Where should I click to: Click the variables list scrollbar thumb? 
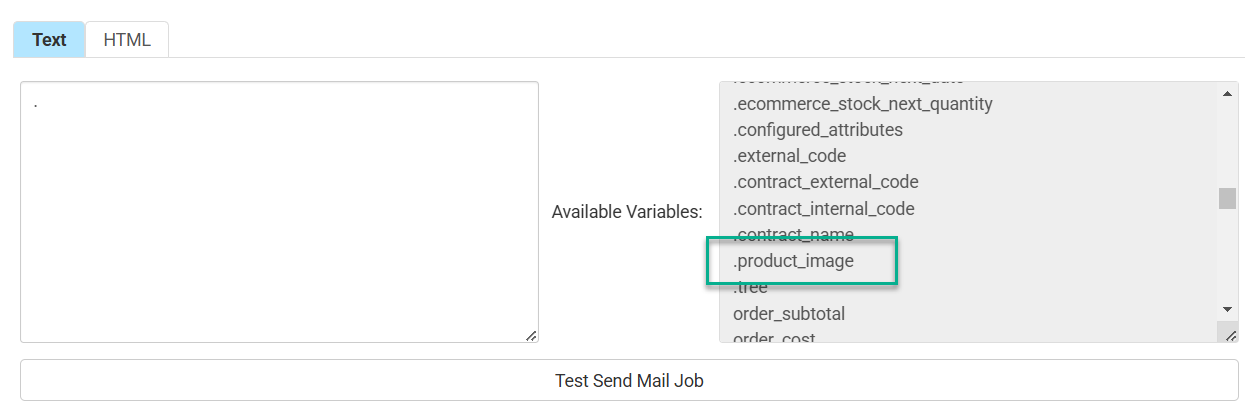1227,198
